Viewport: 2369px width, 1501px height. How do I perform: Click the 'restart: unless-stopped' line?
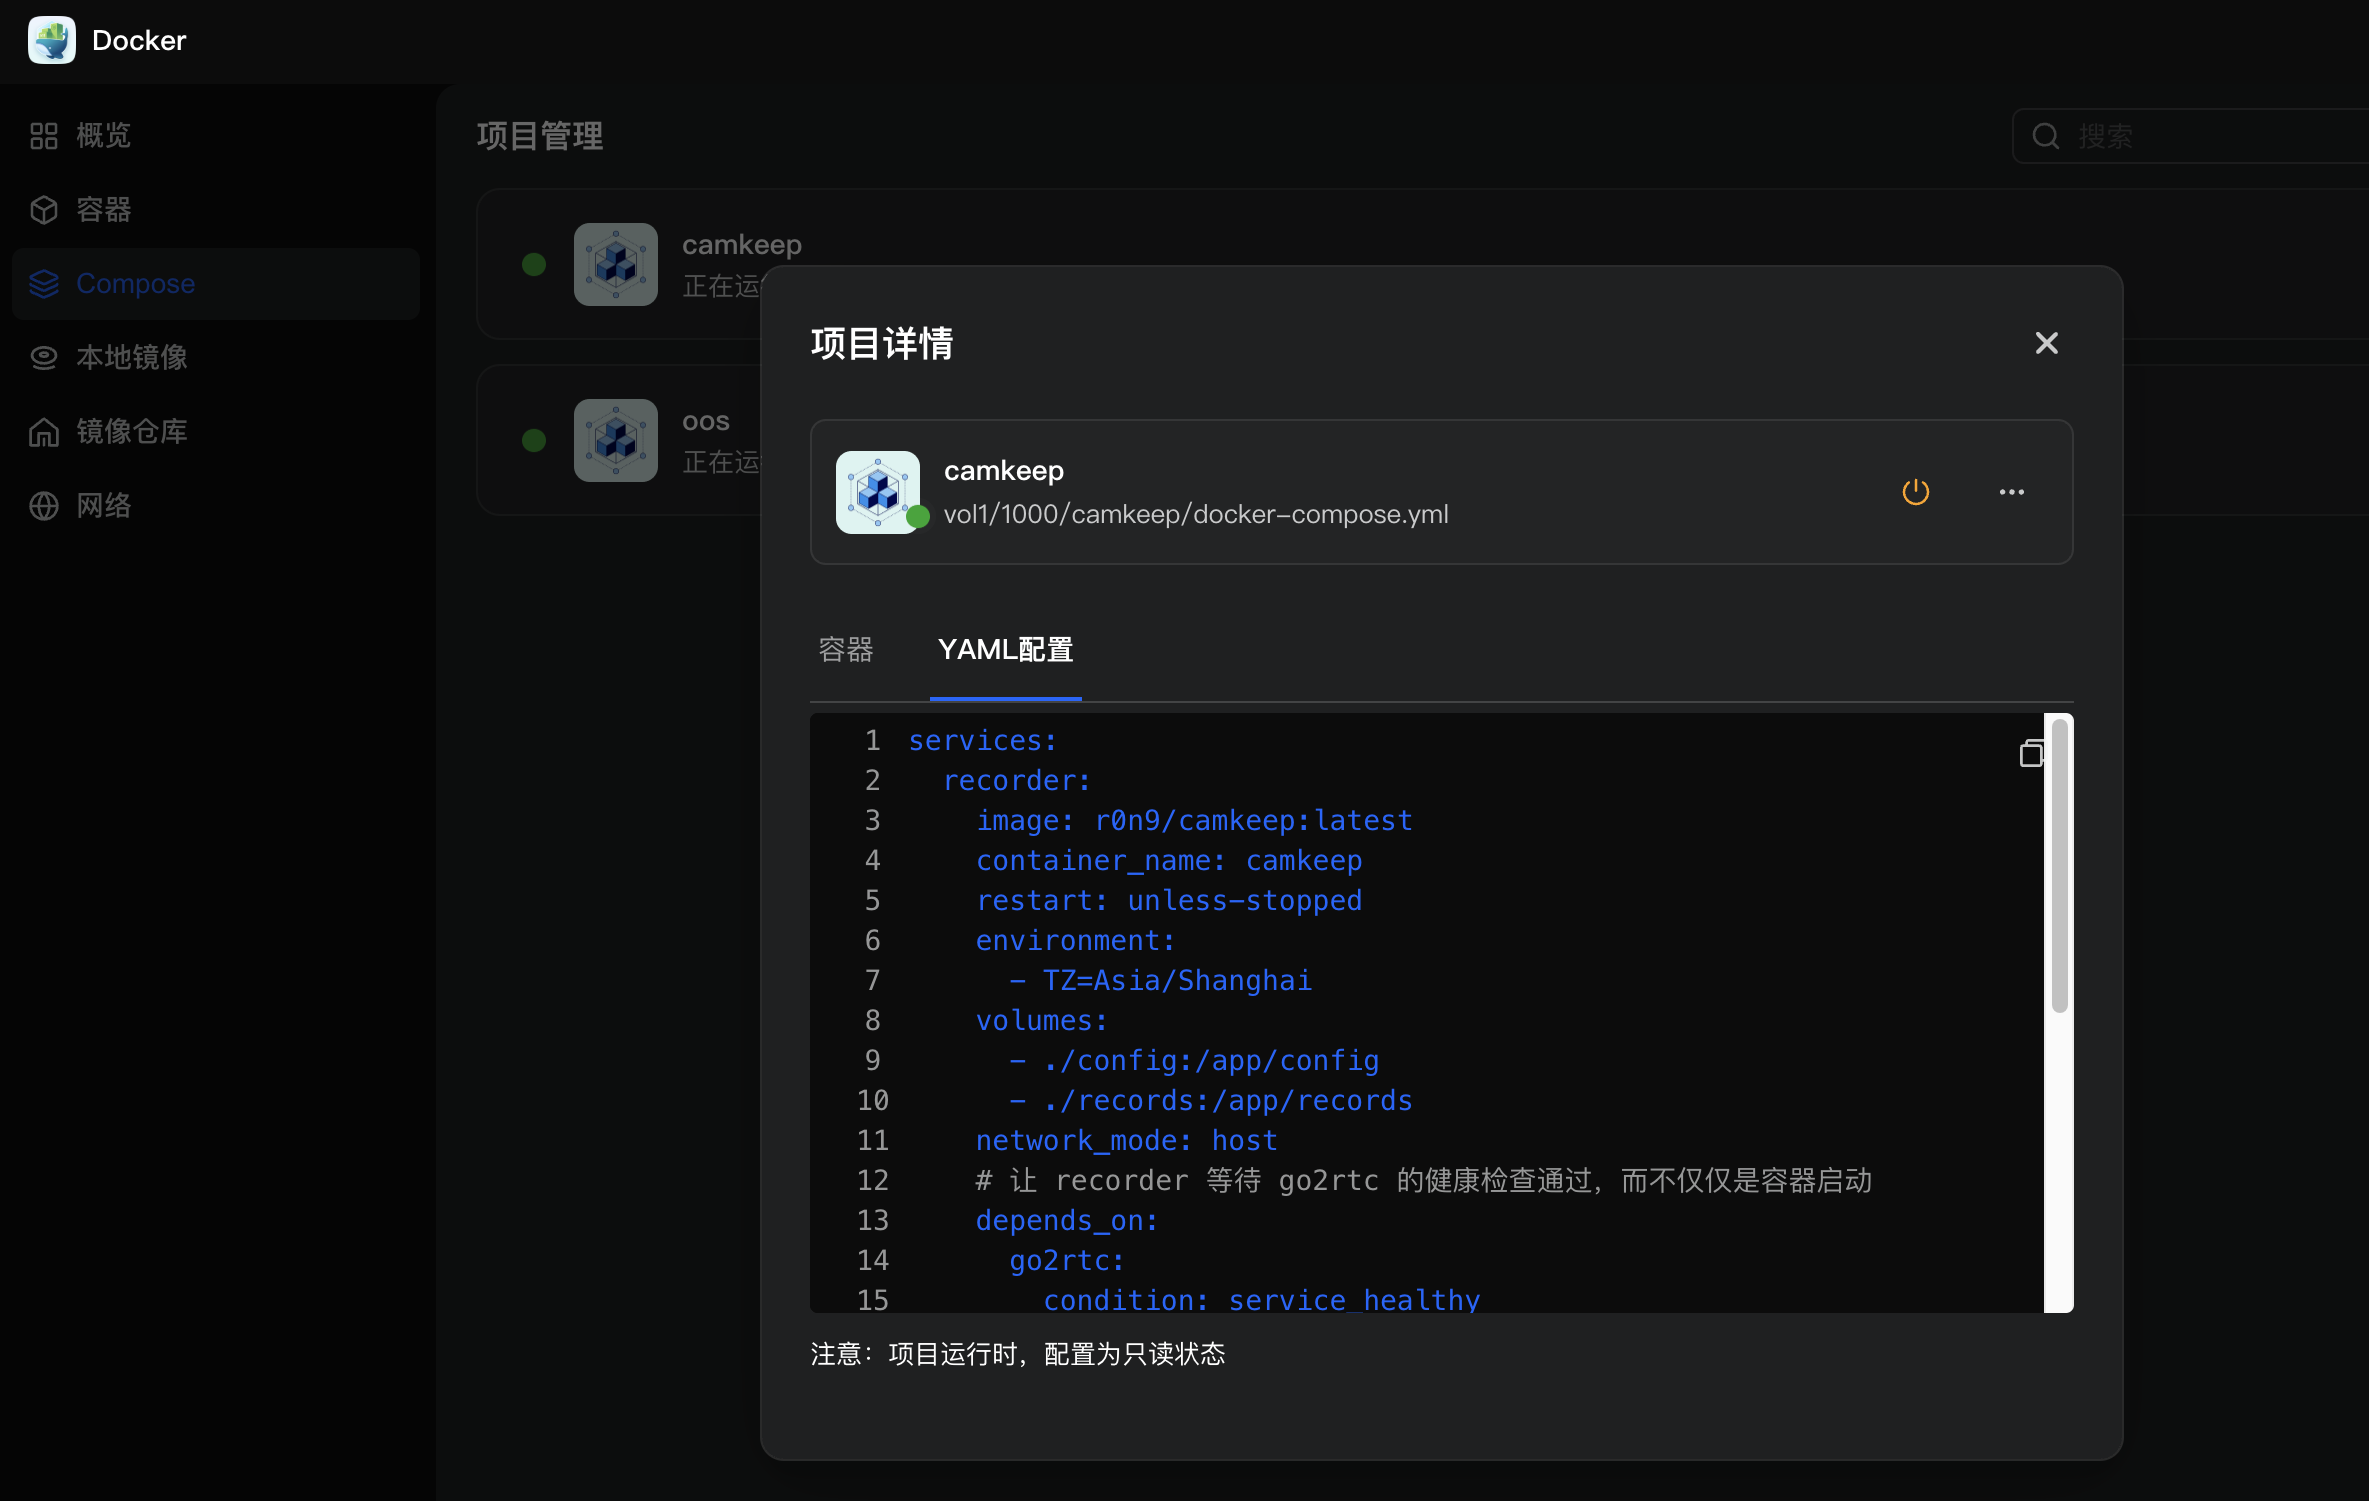(1169, 900)
